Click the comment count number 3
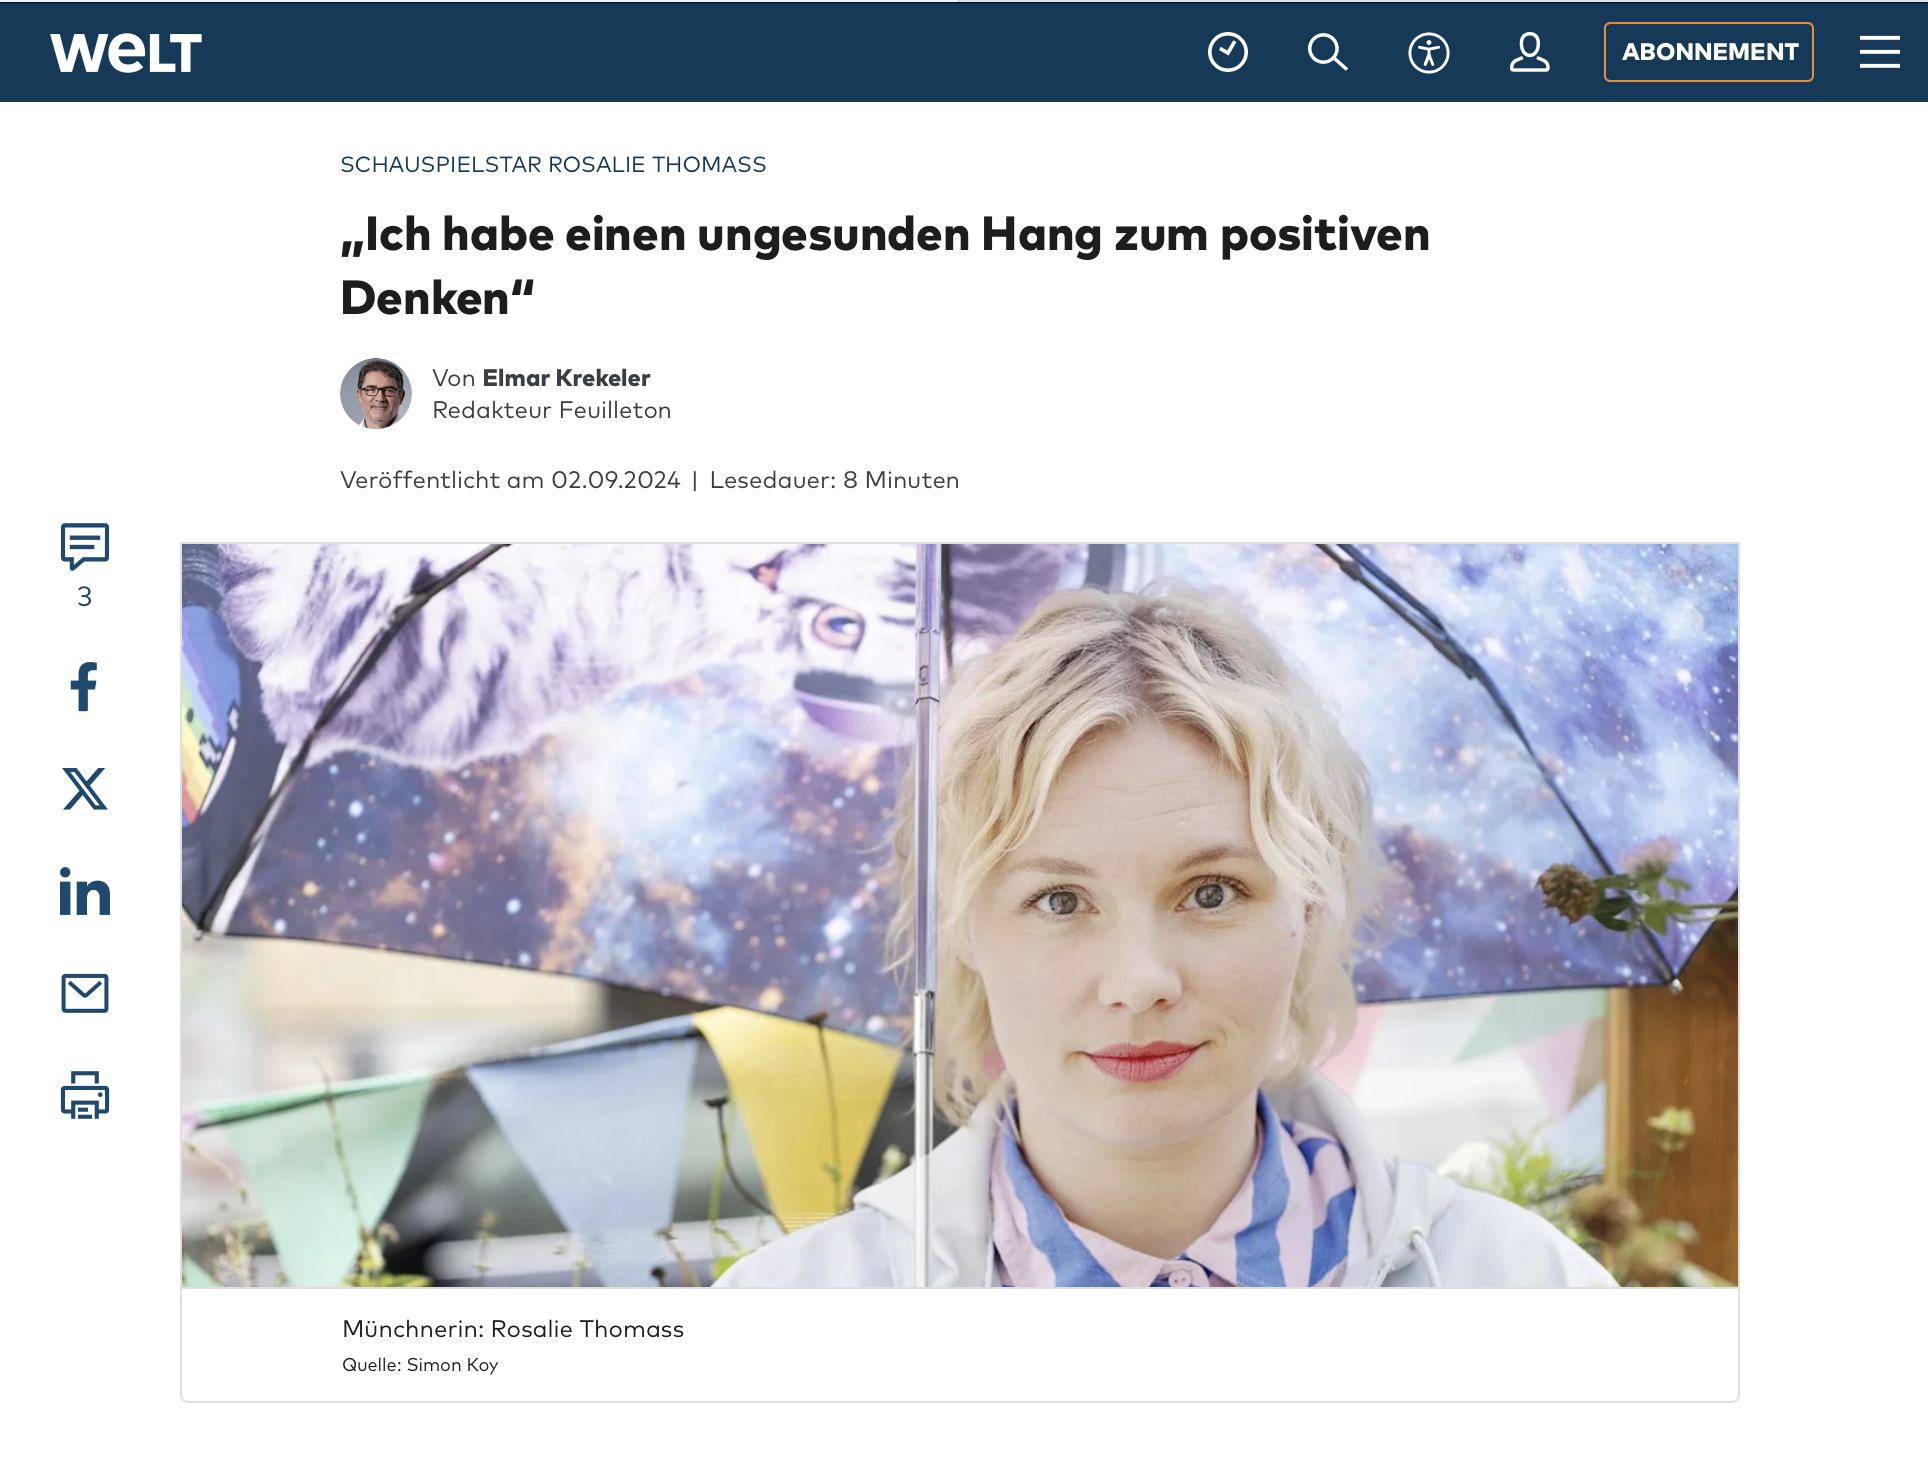Viewport: 1928px width, 1468px height. 85,597
